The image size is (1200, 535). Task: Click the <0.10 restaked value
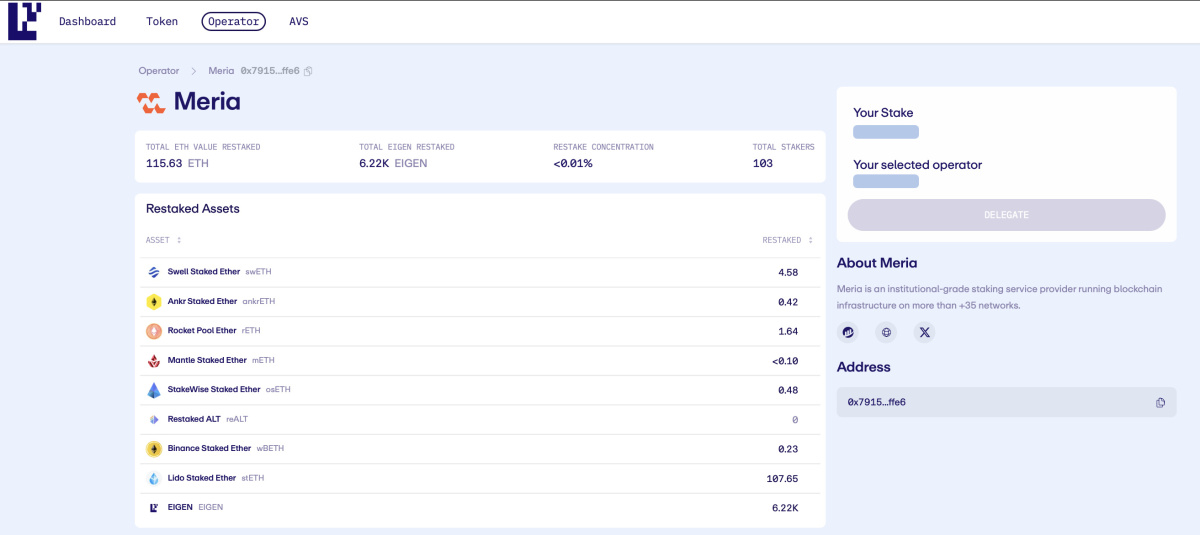785,360
